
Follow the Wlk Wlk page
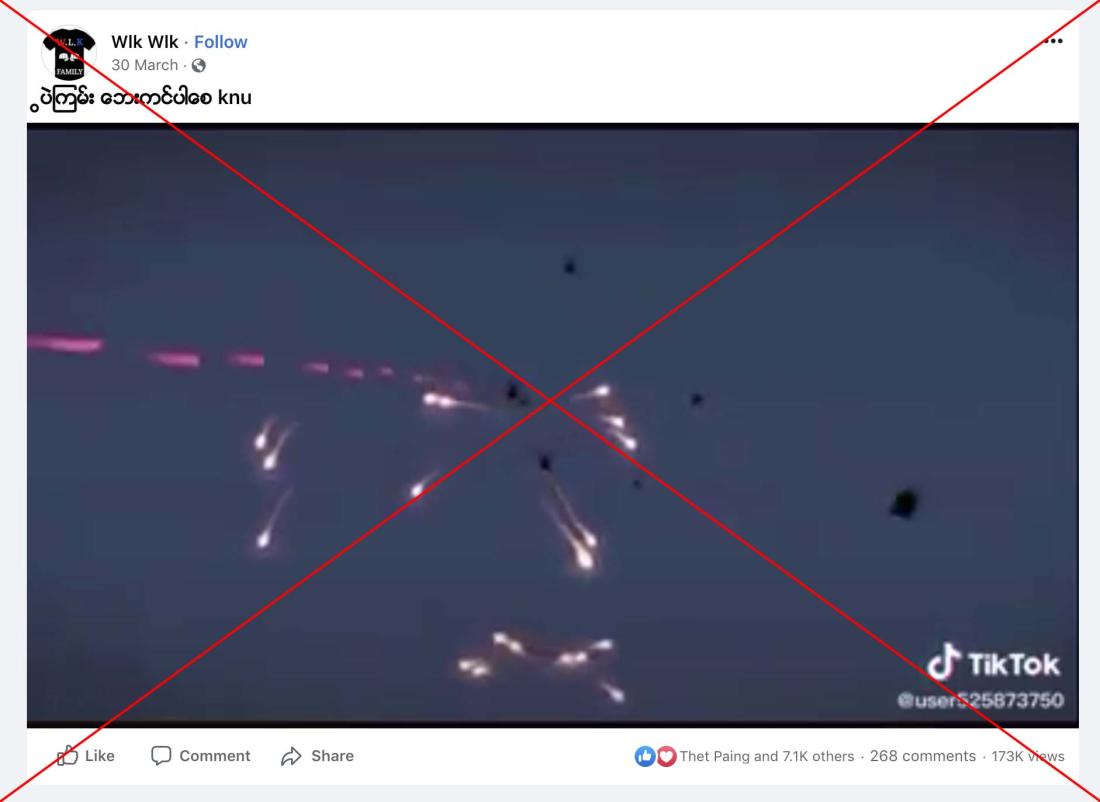click(x=220, y=42)
